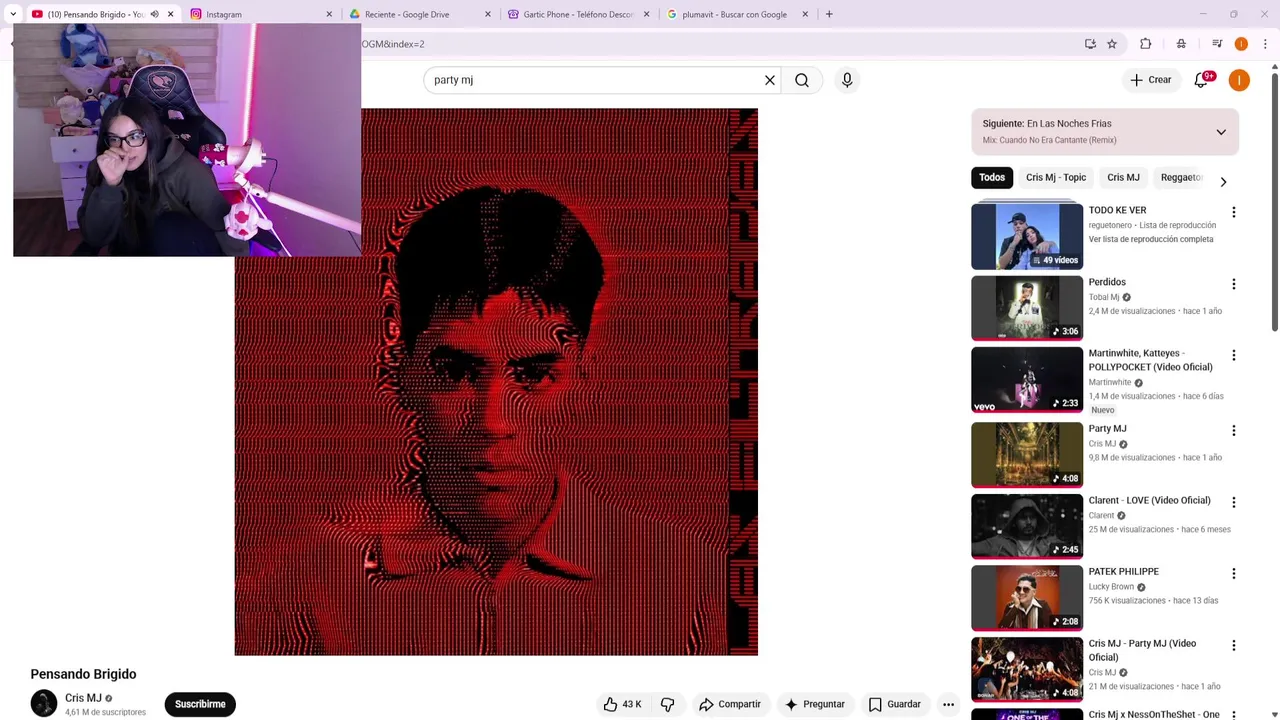This screenshot has height=720, width=1280.
Task: Select the Cris Mj - Topic chip
Action: 1056,177
